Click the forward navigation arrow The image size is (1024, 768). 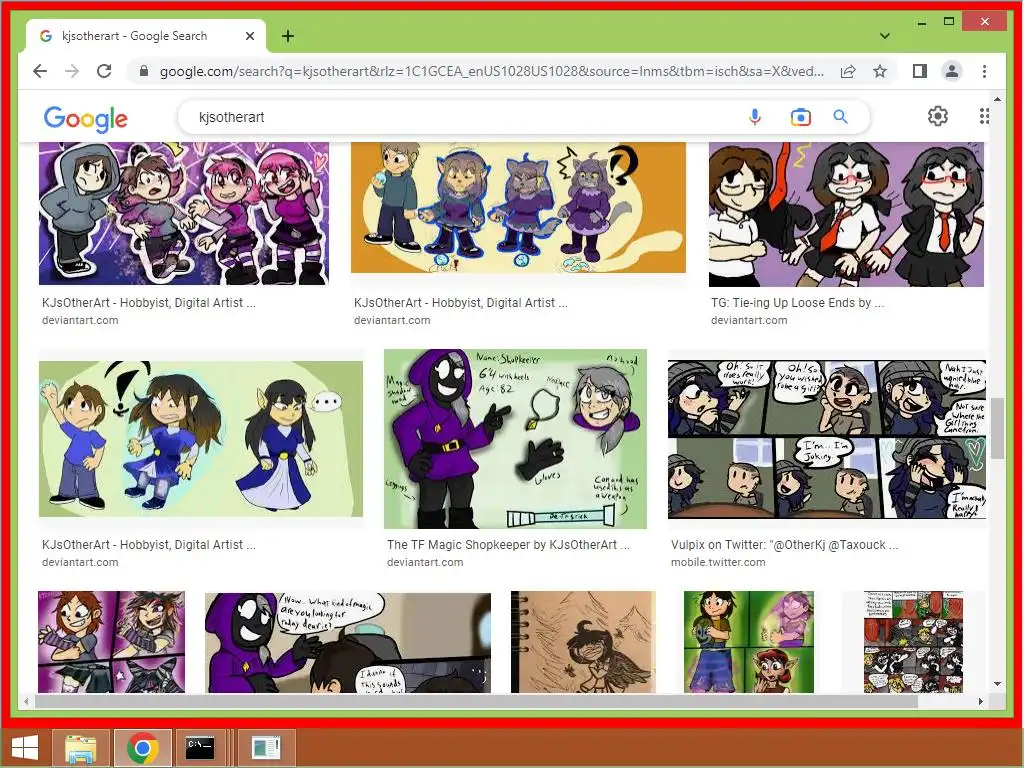(72, 71)
